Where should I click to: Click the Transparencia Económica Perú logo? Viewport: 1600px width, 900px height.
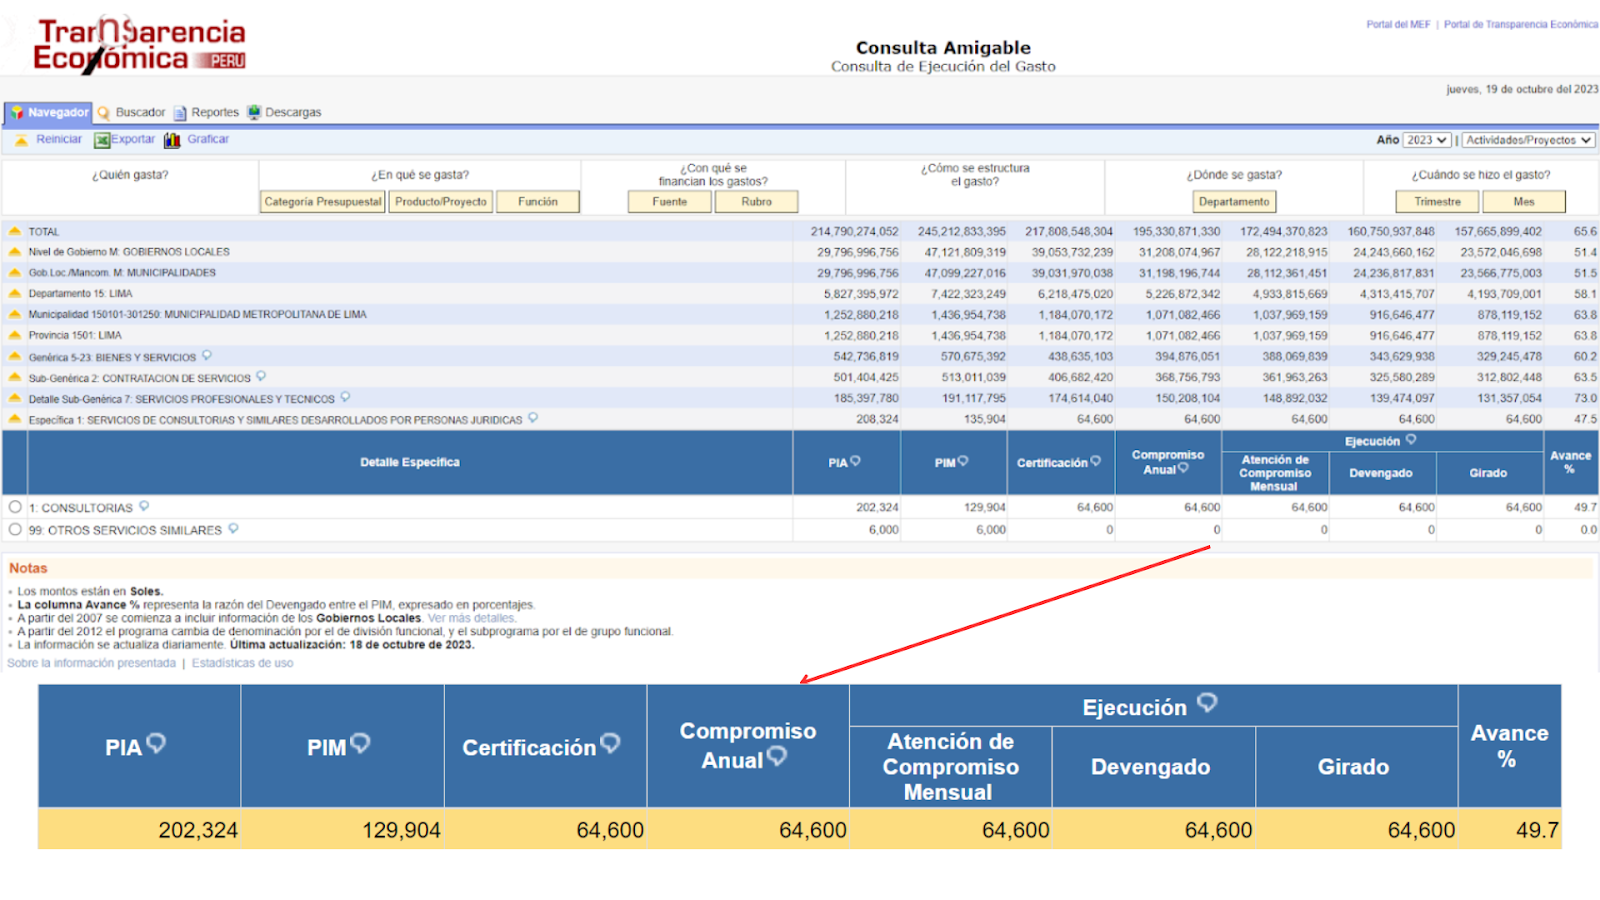point(139,46)
